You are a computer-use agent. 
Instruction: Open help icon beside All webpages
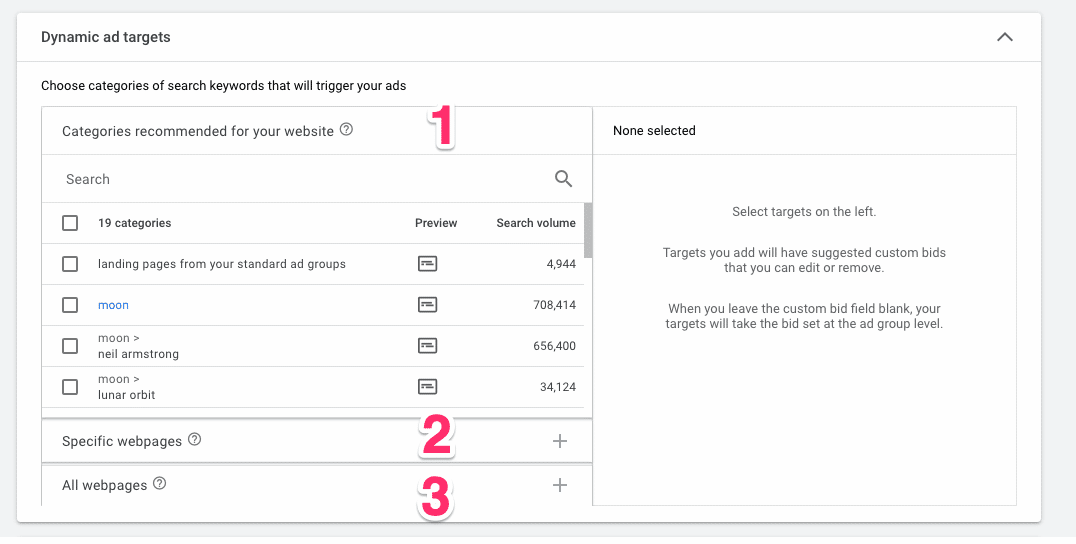click(160, 484)
